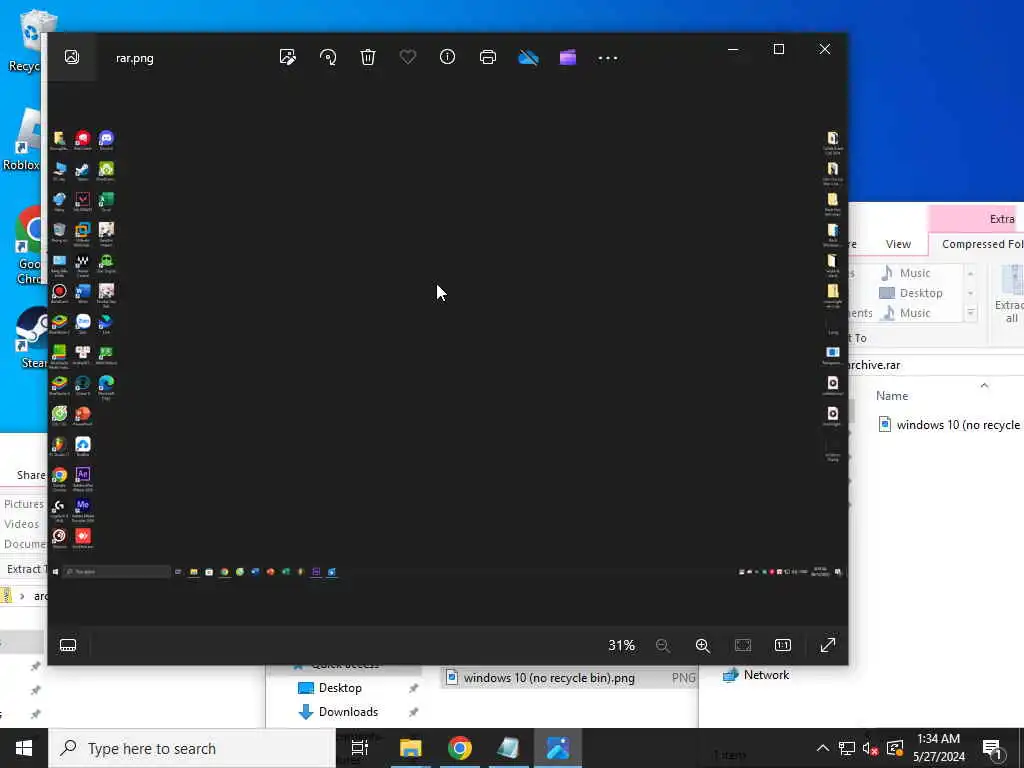Open File Explorer from the taskbar

point(411,748)
